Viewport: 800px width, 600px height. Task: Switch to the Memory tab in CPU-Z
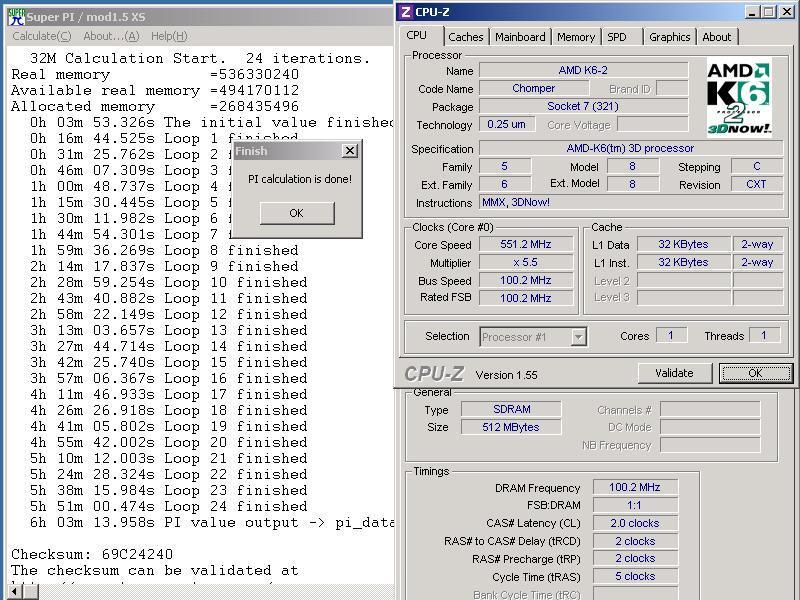pos(576,37)
